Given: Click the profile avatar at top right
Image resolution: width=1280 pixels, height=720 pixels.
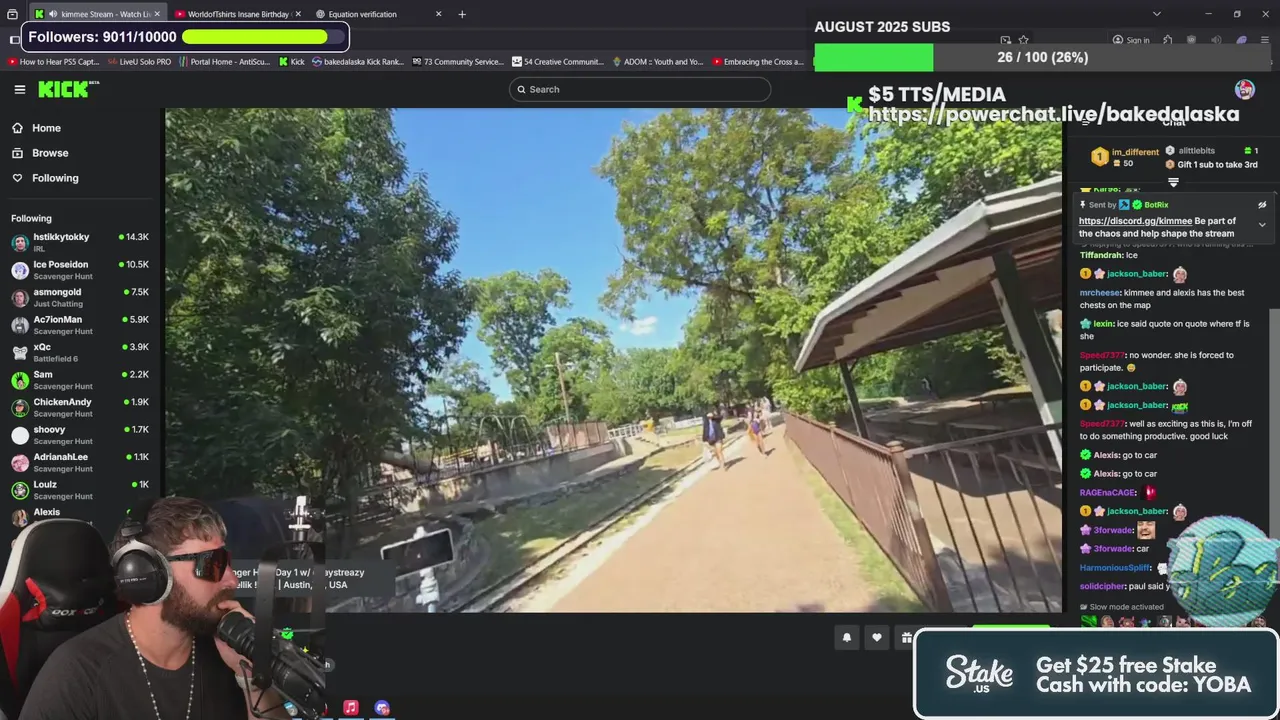Looking at the screenshot, I should tap(1245, 89).
